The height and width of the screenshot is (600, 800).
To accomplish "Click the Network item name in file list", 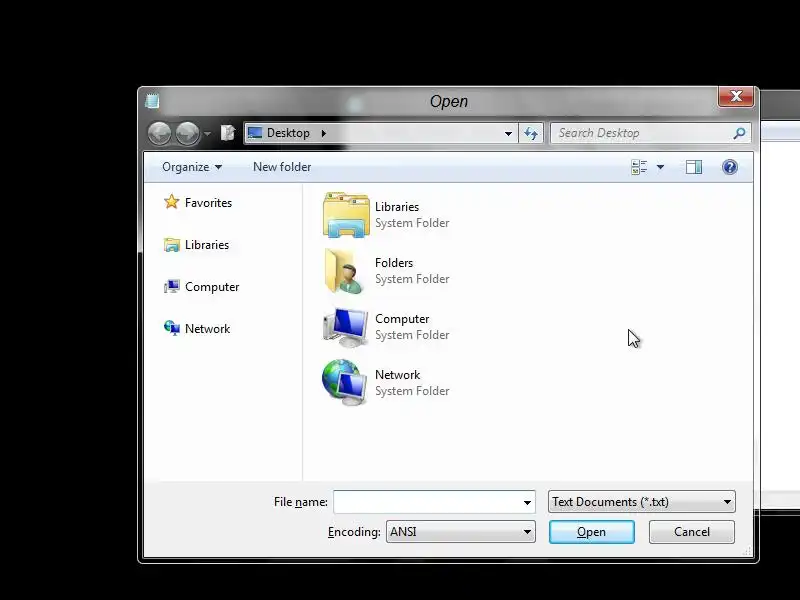I will (397, 375).
